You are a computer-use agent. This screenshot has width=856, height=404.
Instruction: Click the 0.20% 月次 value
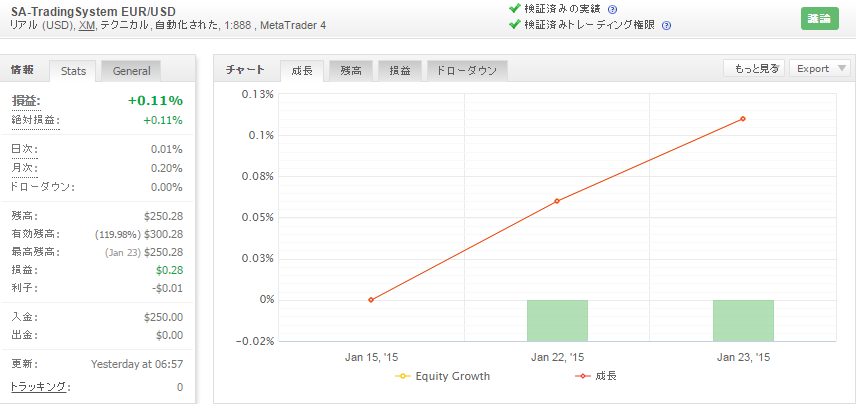pyautogui.click(x=167, y=168)
